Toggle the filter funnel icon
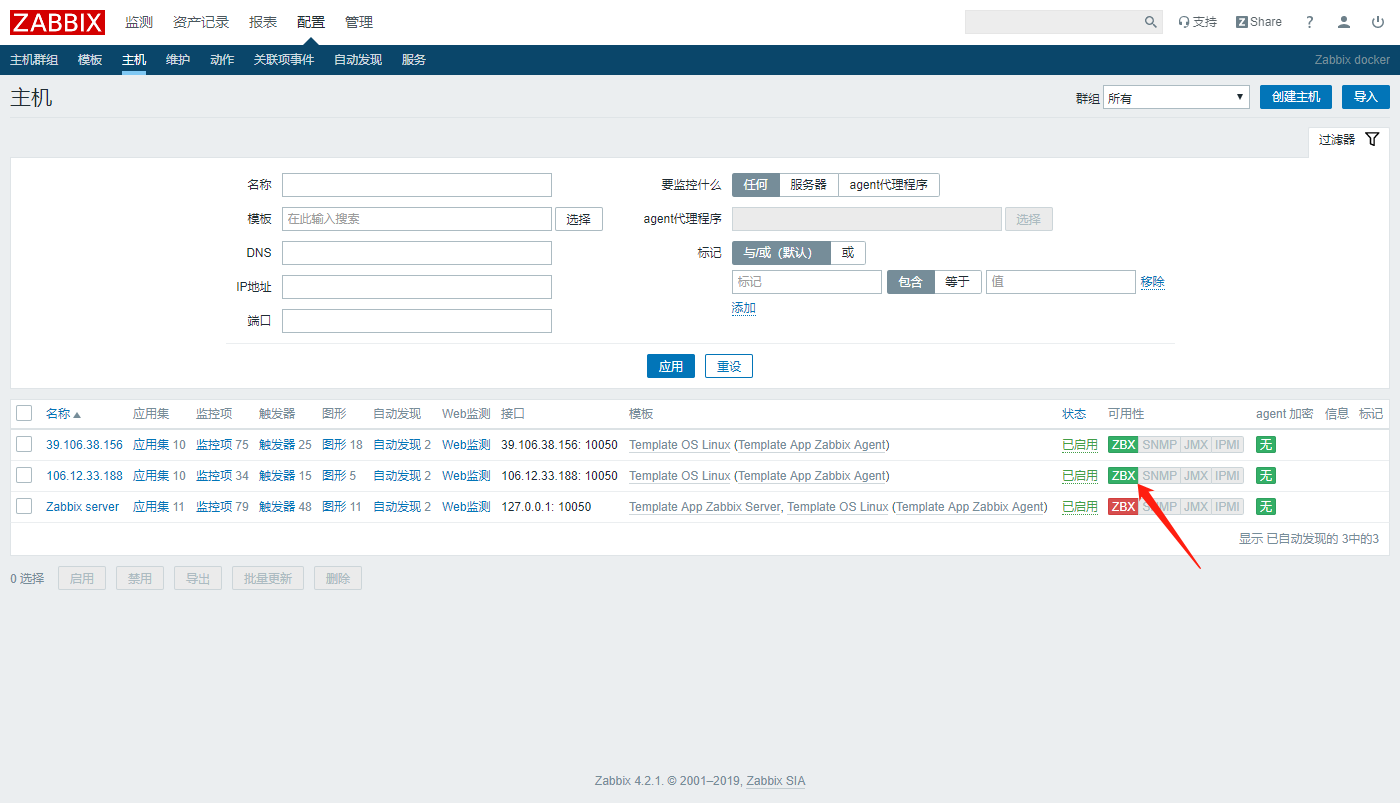Image resolution: width=1400 pixels, height=803 pixels. (1372, 140)
